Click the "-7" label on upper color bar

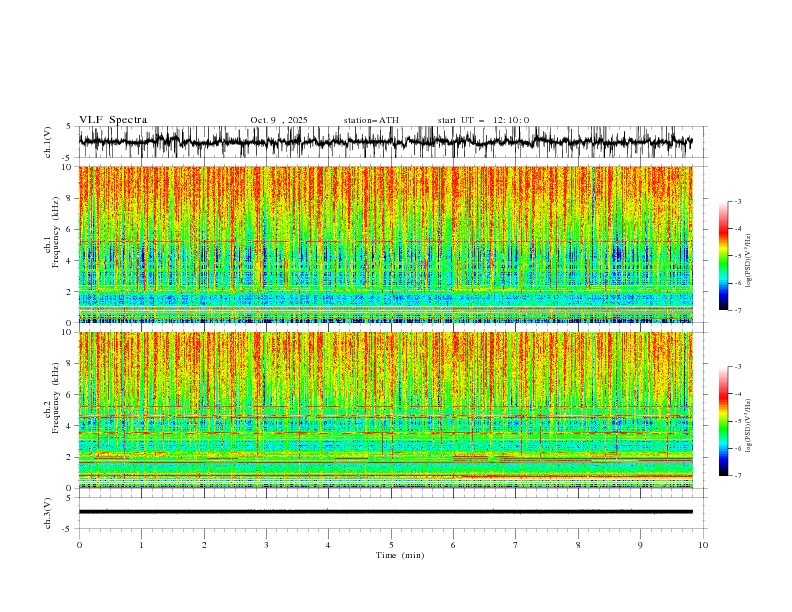tap(737, 310)
